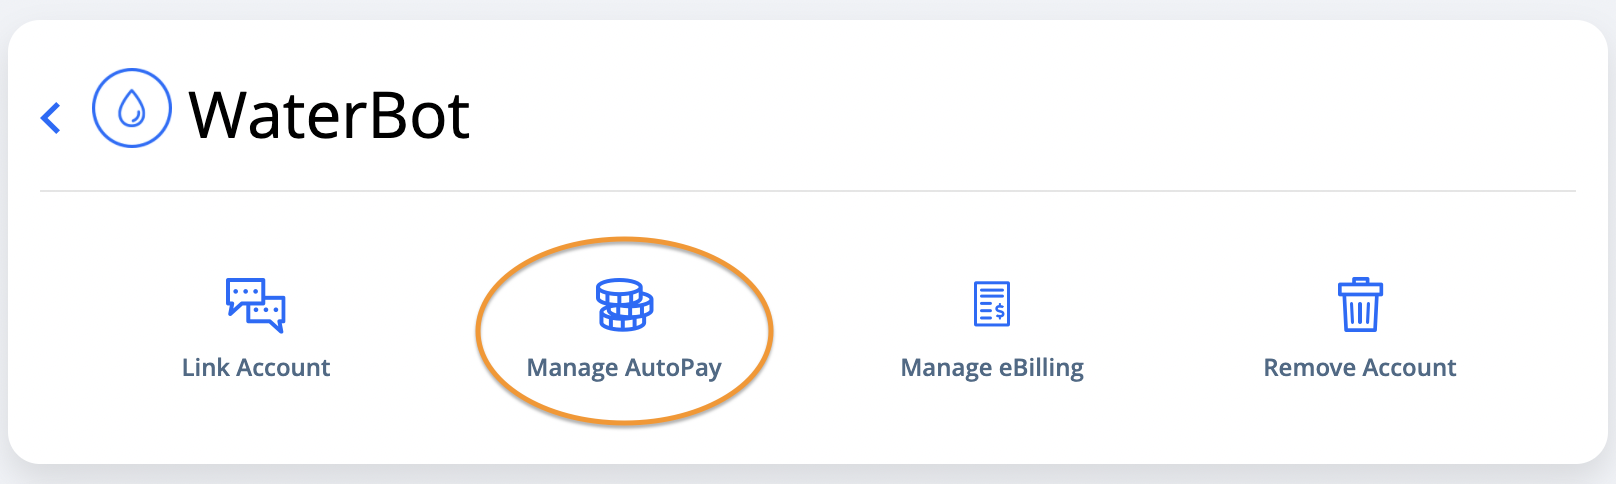Click the top coin of the AutoPay icon
The width and height of the screenshot is (1616, 484).
620,291
